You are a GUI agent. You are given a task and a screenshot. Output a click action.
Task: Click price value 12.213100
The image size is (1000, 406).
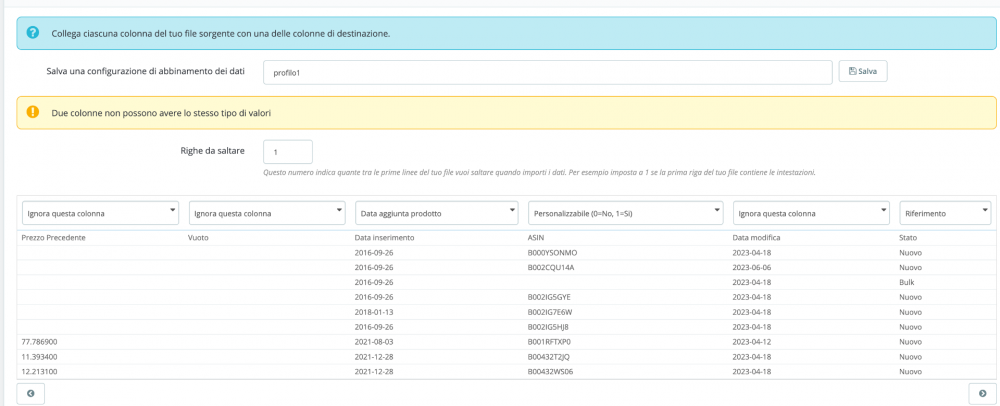coord(39,372)
